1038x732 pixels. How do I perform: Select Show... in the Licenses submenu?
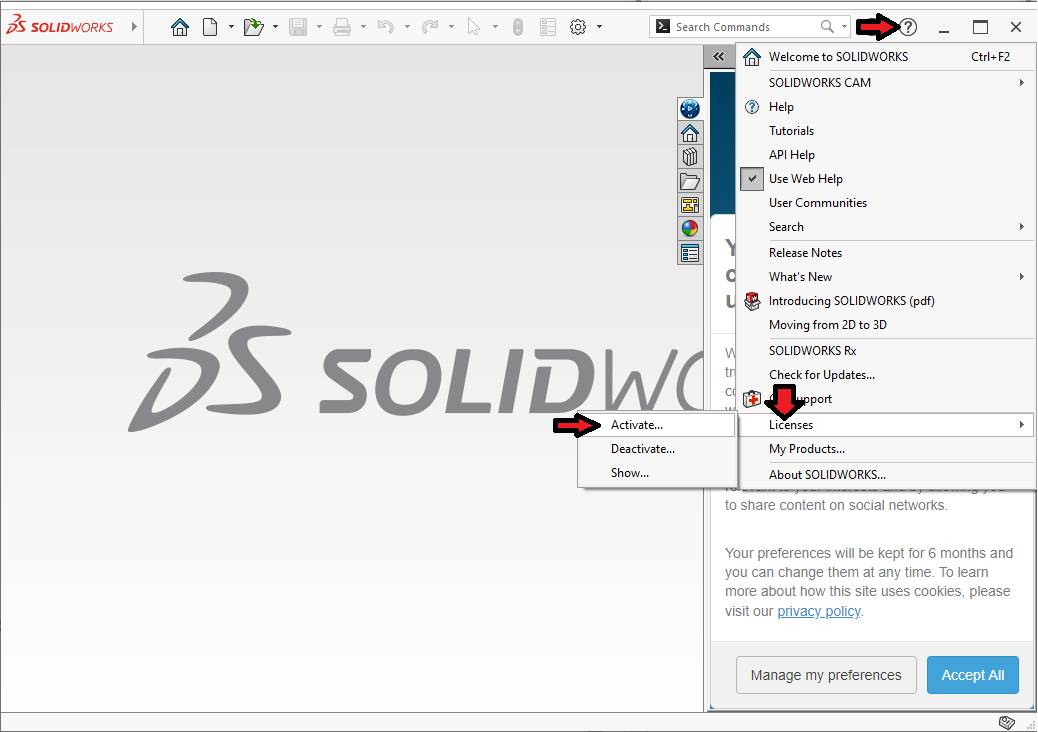click(x=657, y=473)
